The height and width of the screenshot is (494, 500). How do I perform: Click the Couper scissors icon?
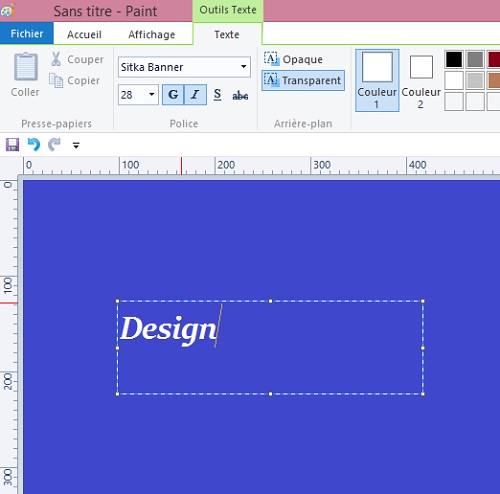tap(56, 59)
